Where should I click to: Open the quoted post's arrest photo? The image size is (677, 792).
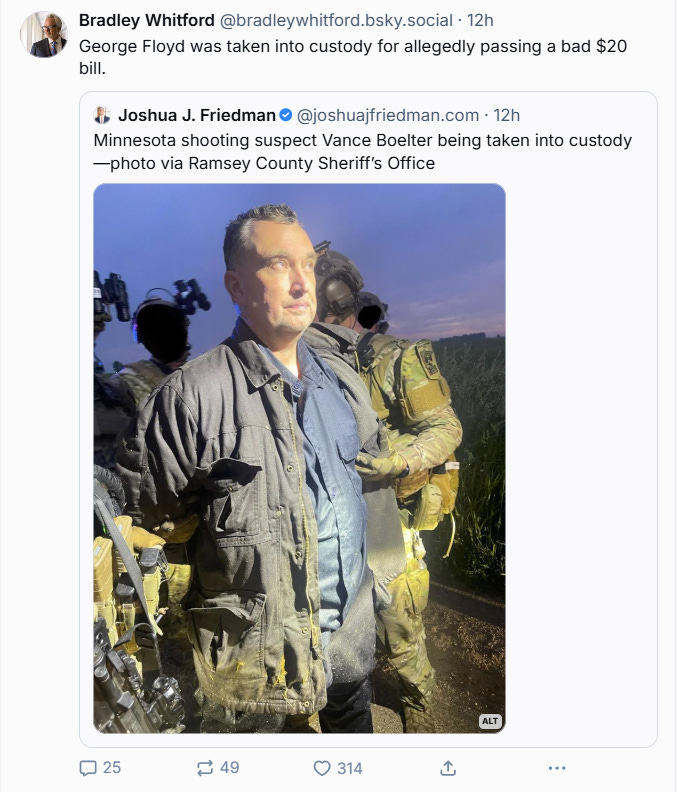(x=300, y=458)
